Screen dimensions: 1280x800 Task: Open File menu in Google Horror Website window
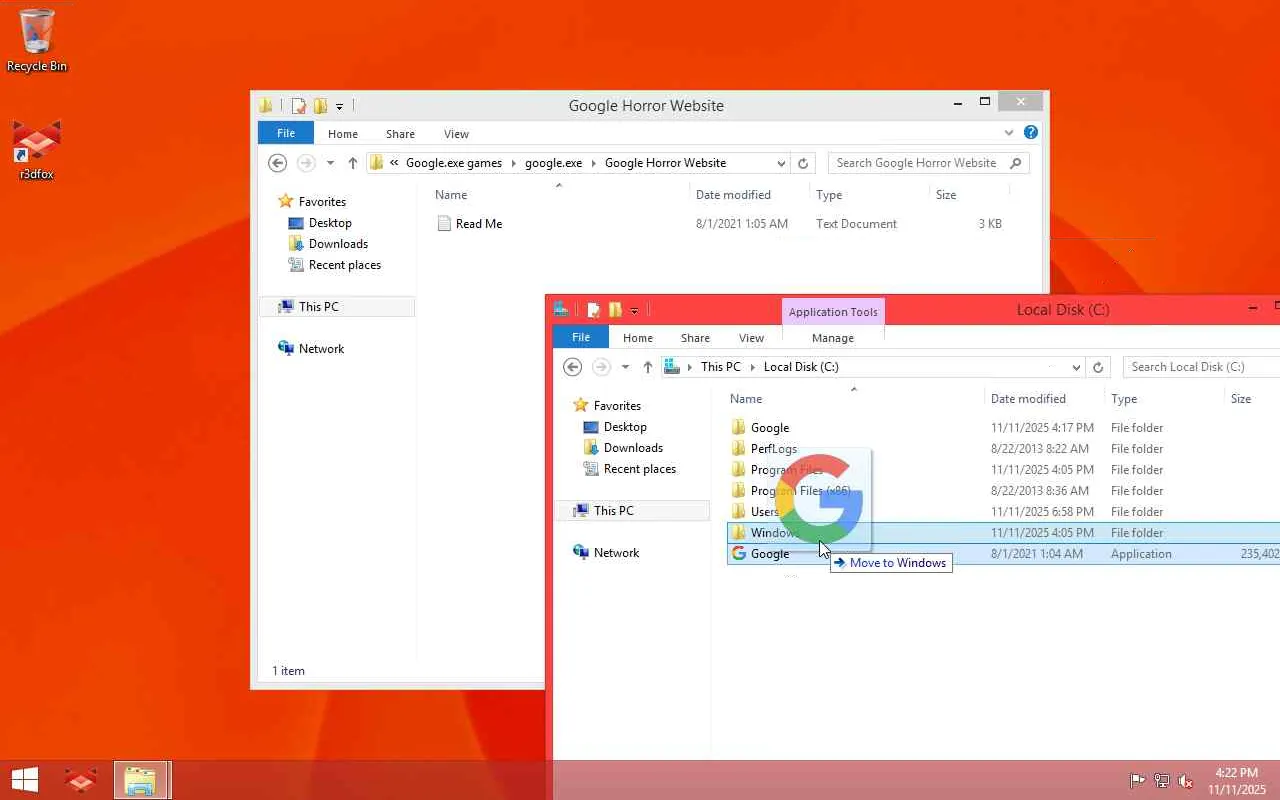click(x=286, y=133)
